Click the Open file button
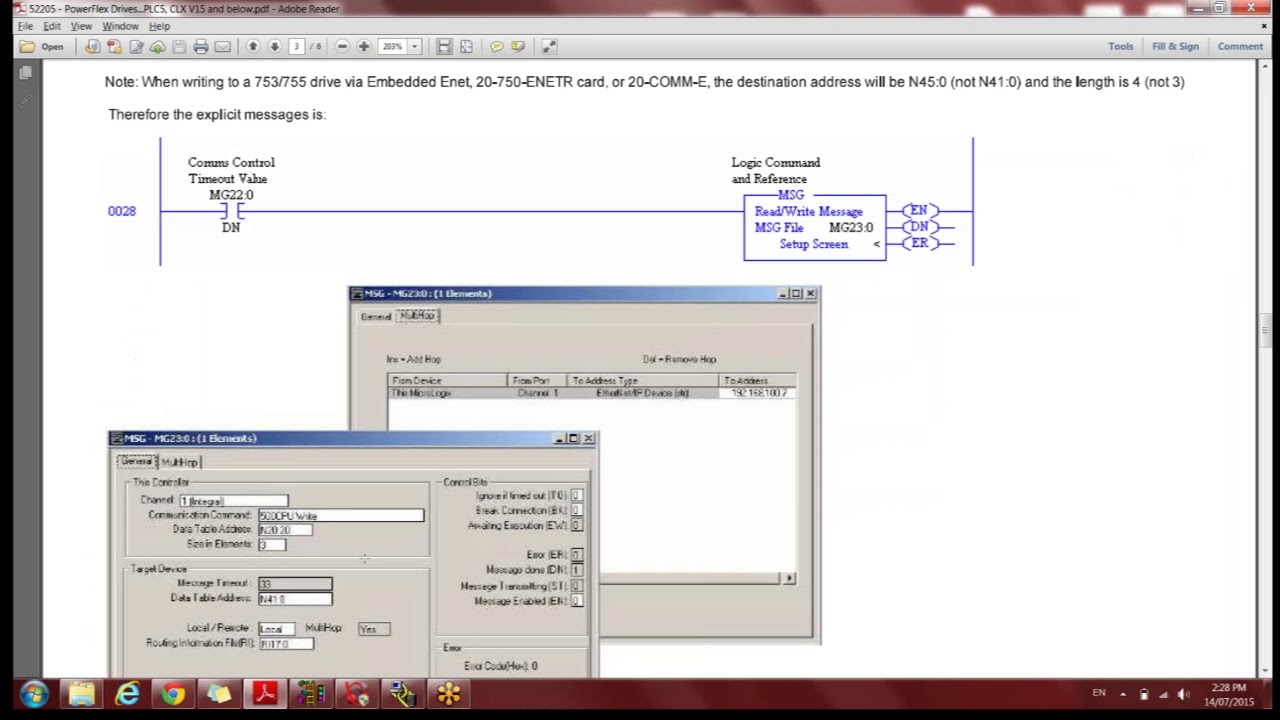The height and width of the screenshot is (720, 1280). [x=42, y=46]
